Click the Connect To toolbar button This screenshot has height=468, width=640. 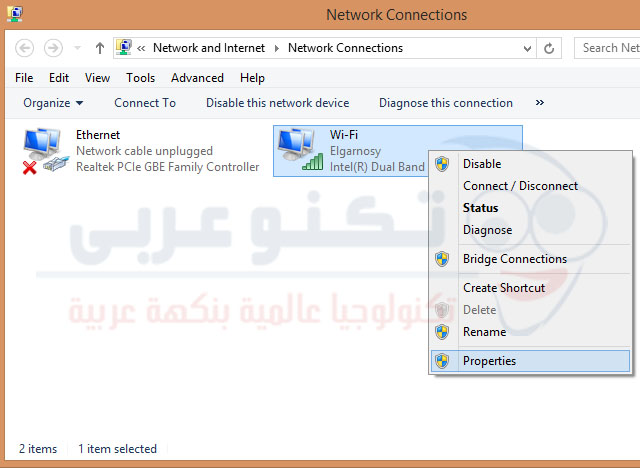tap(144, 103)
